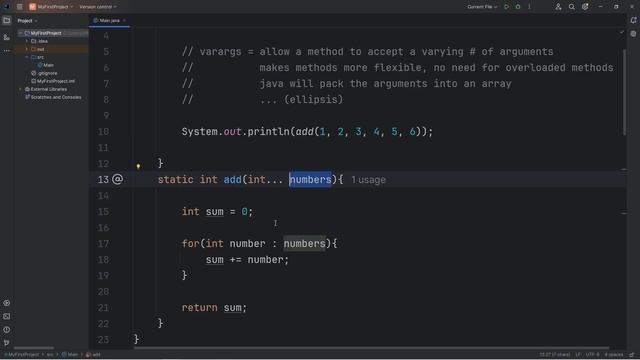
Task: Click the inspections checkmark widget in editor
Action: [622, 32]
